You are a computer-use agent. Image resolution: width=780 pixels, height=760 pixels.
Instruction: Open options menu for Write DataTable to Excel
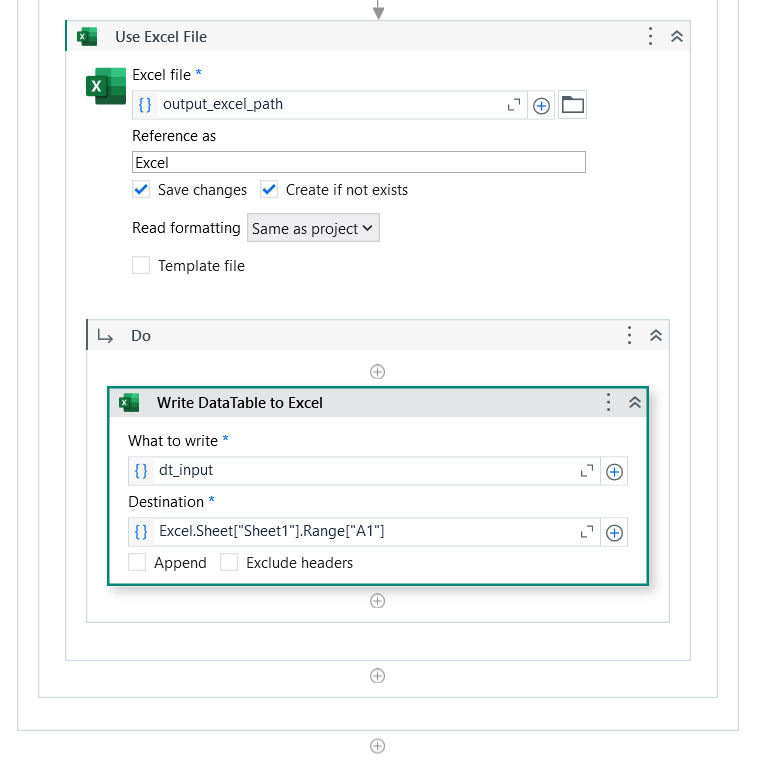pos(608,402)
